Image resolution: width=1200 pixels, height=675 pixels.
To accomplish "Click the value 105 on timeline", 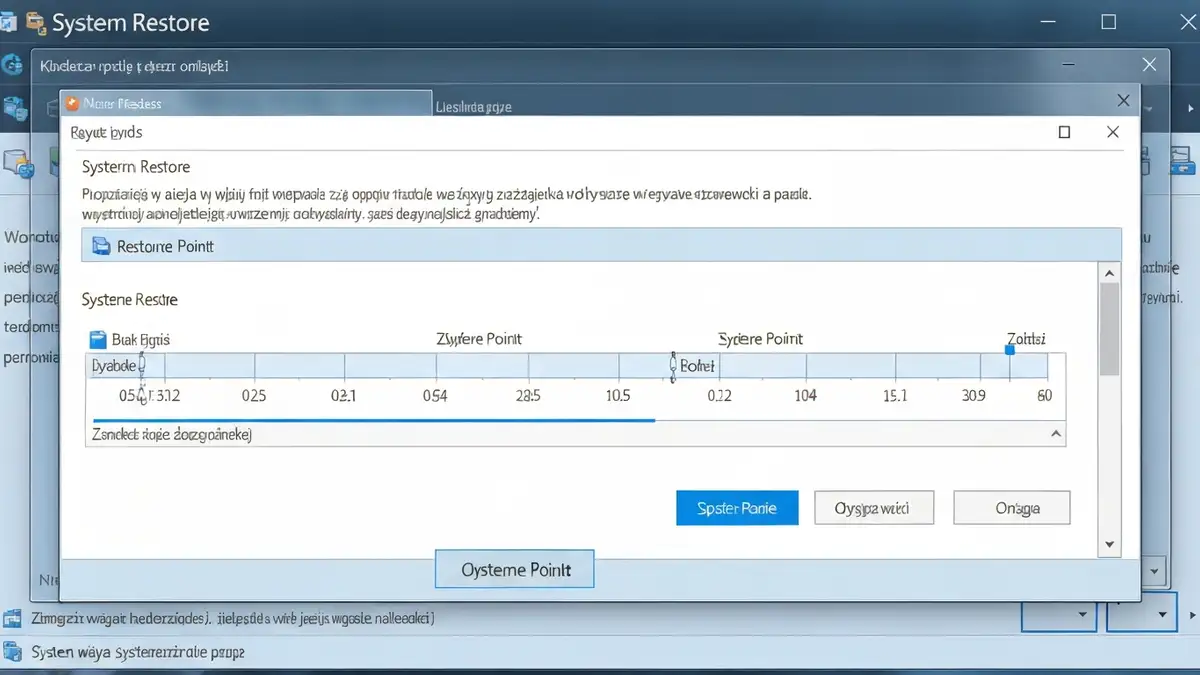I will click(x=618, y=395).
